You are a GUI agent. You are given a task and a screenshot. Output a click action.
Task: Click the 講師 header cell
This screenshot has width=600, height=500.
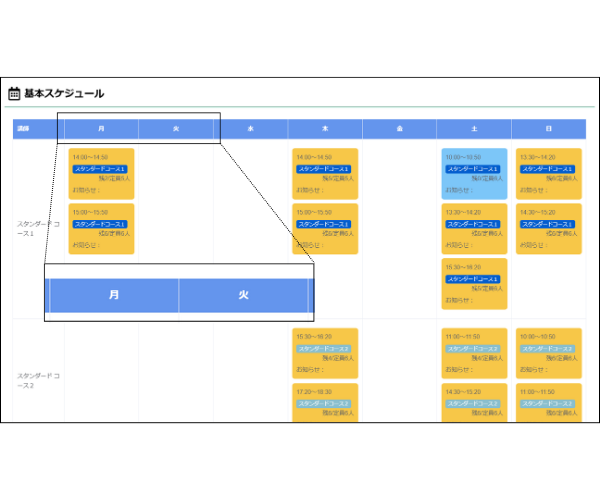[24, 129]
